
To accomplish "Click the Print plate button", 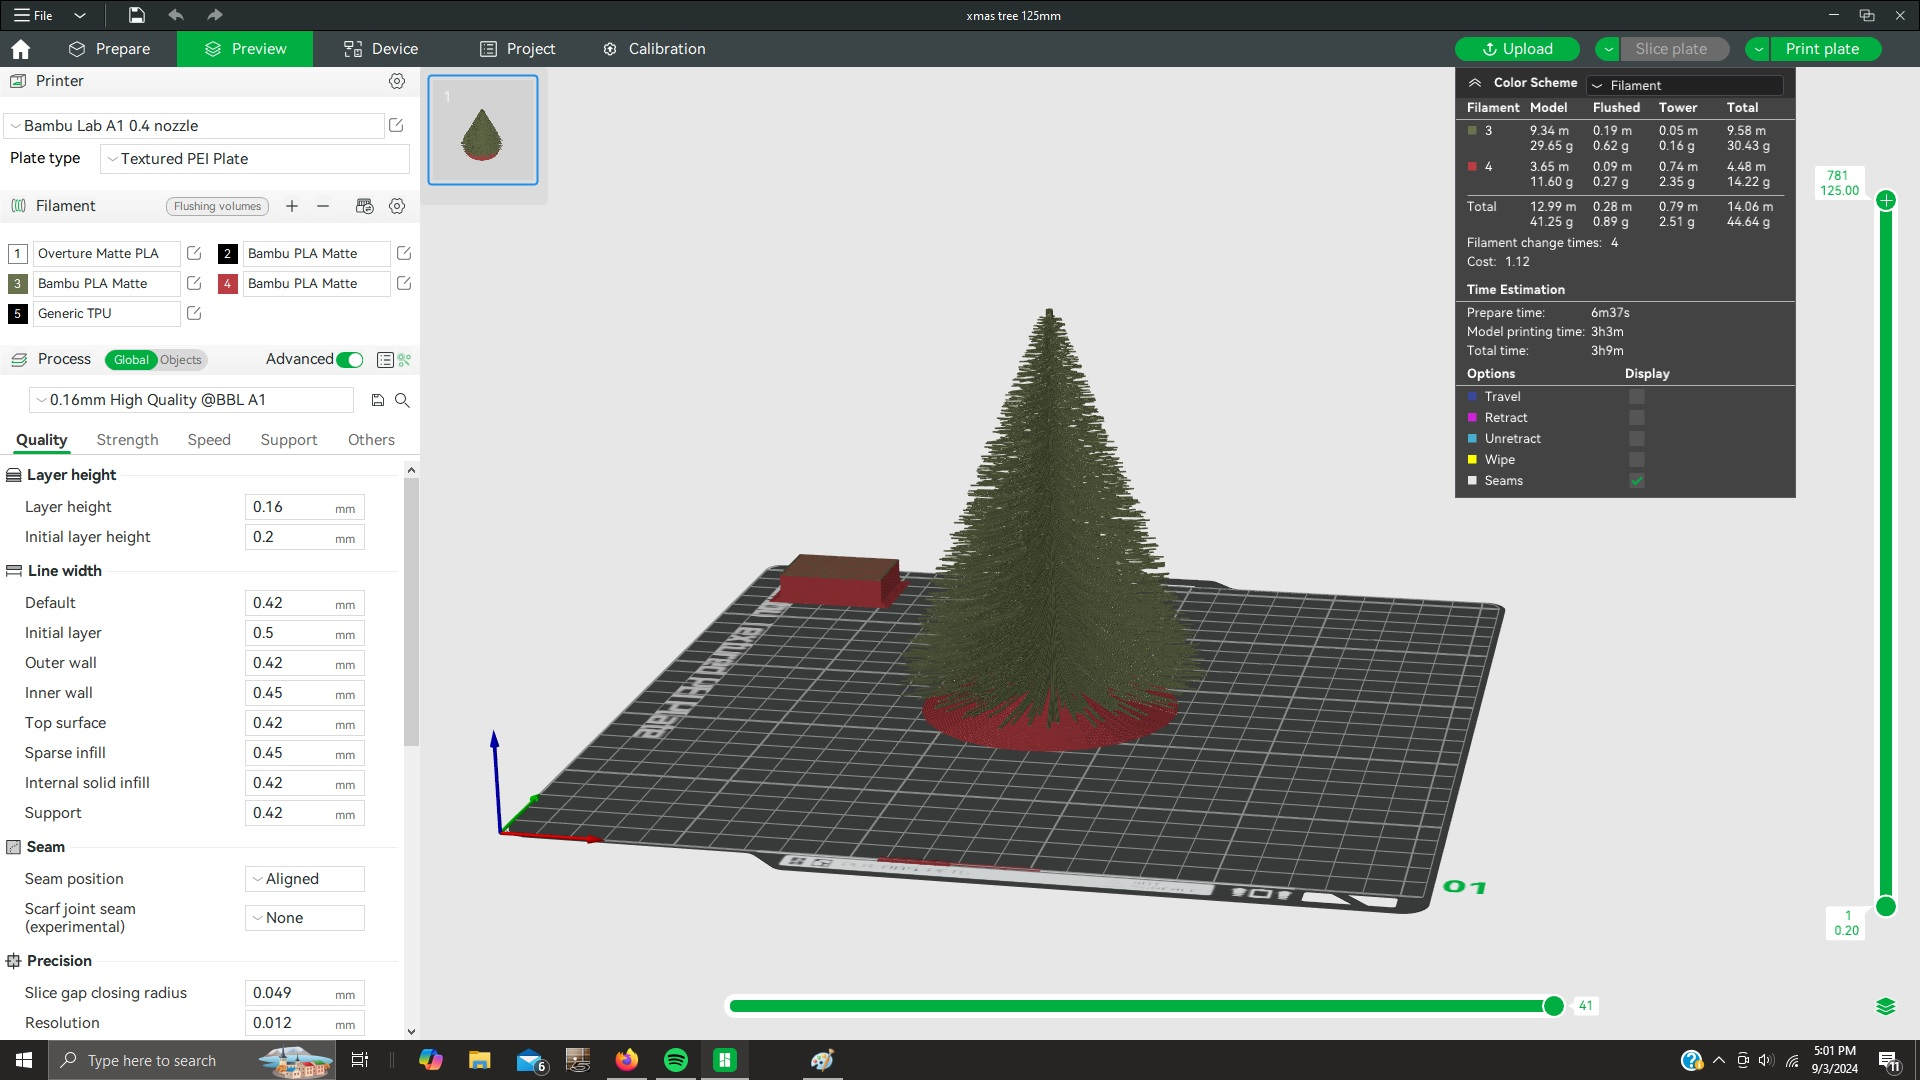I will [x=1822, y=48].
